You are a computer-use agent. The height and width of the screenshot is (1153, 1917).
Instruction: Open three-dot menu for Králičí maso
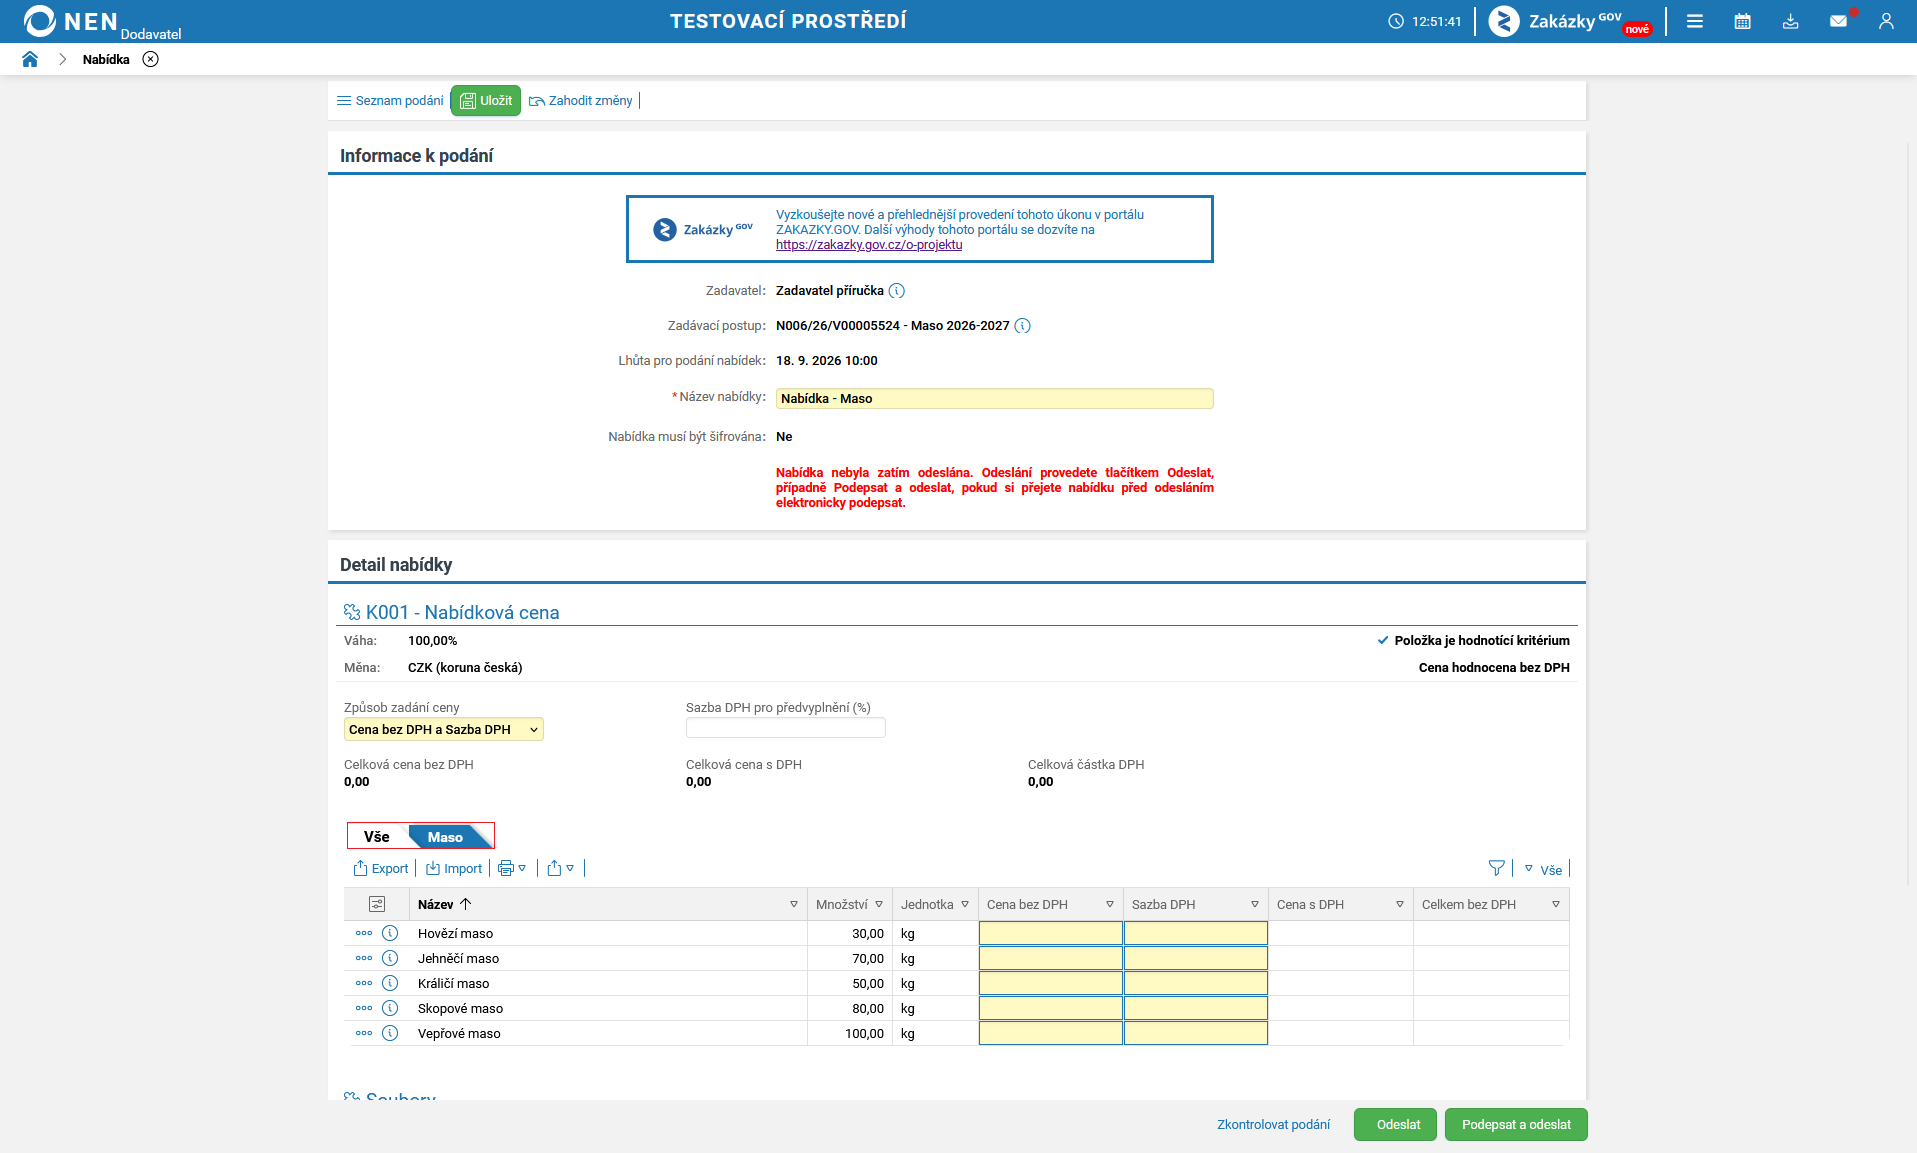[x=364, y=983]
